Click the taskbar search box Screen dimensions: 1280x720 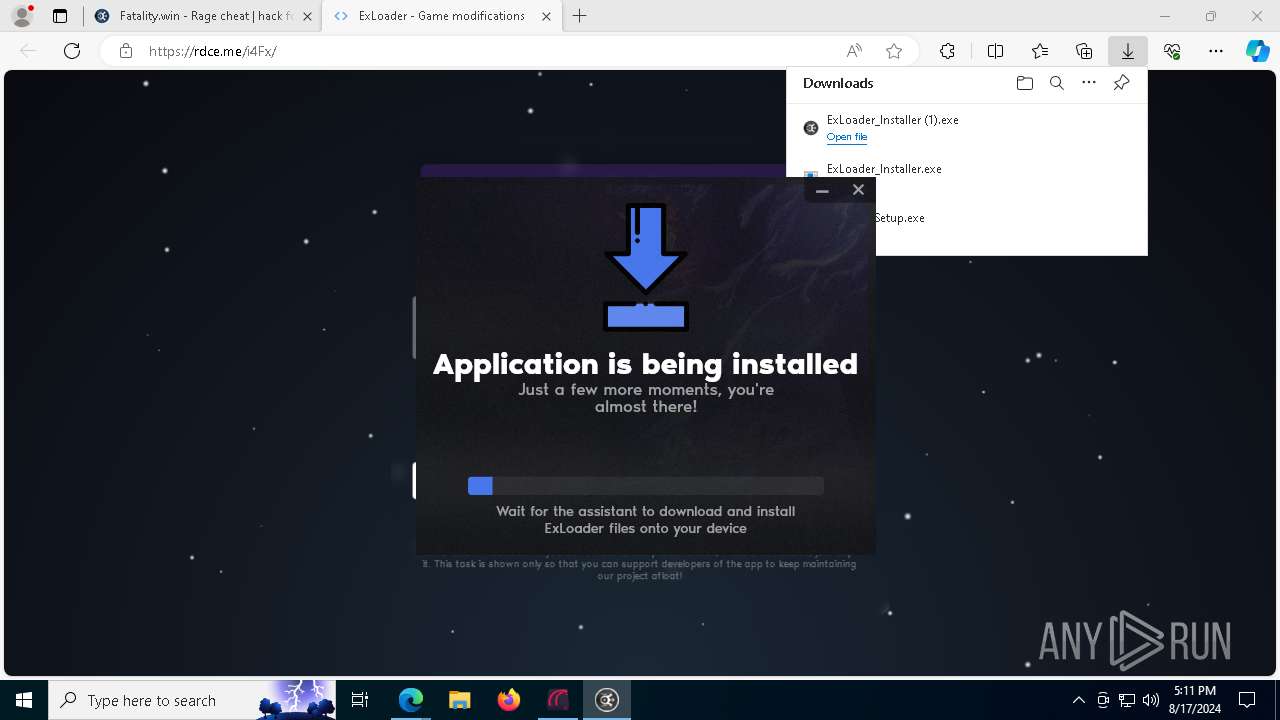tap(193, 700)
